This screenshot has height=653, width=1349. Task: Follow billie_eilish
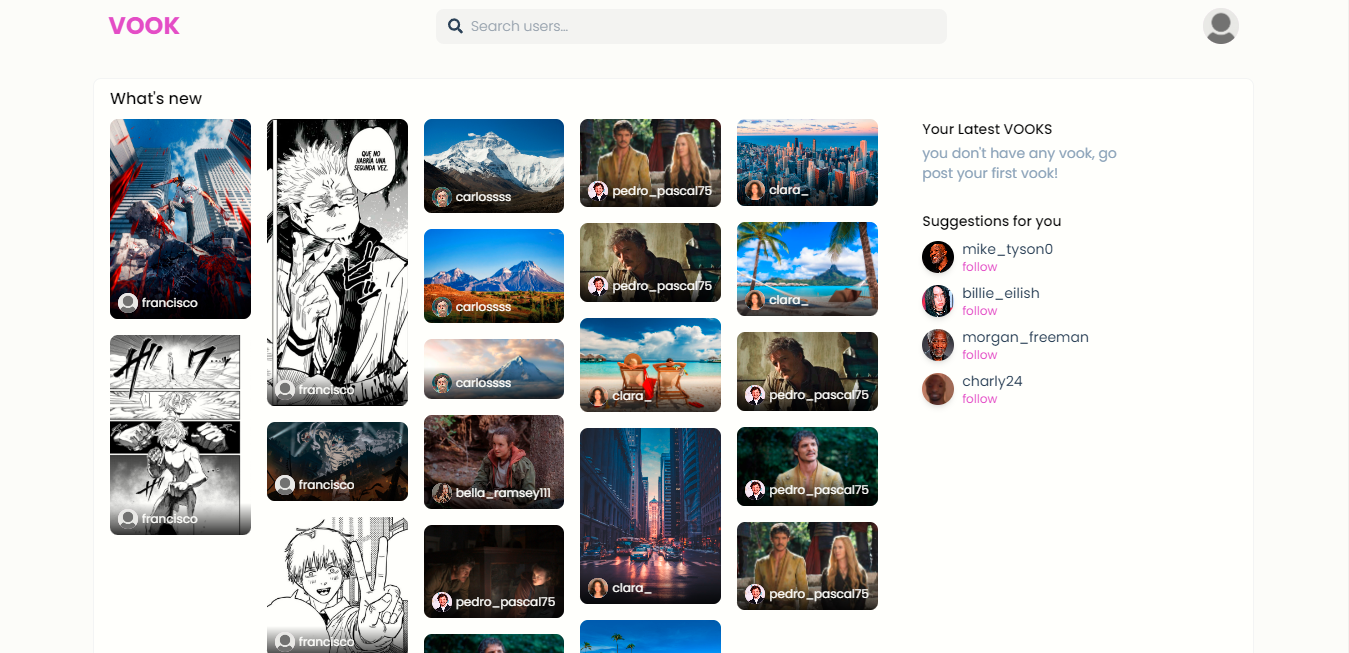click(x=979, y=311)
